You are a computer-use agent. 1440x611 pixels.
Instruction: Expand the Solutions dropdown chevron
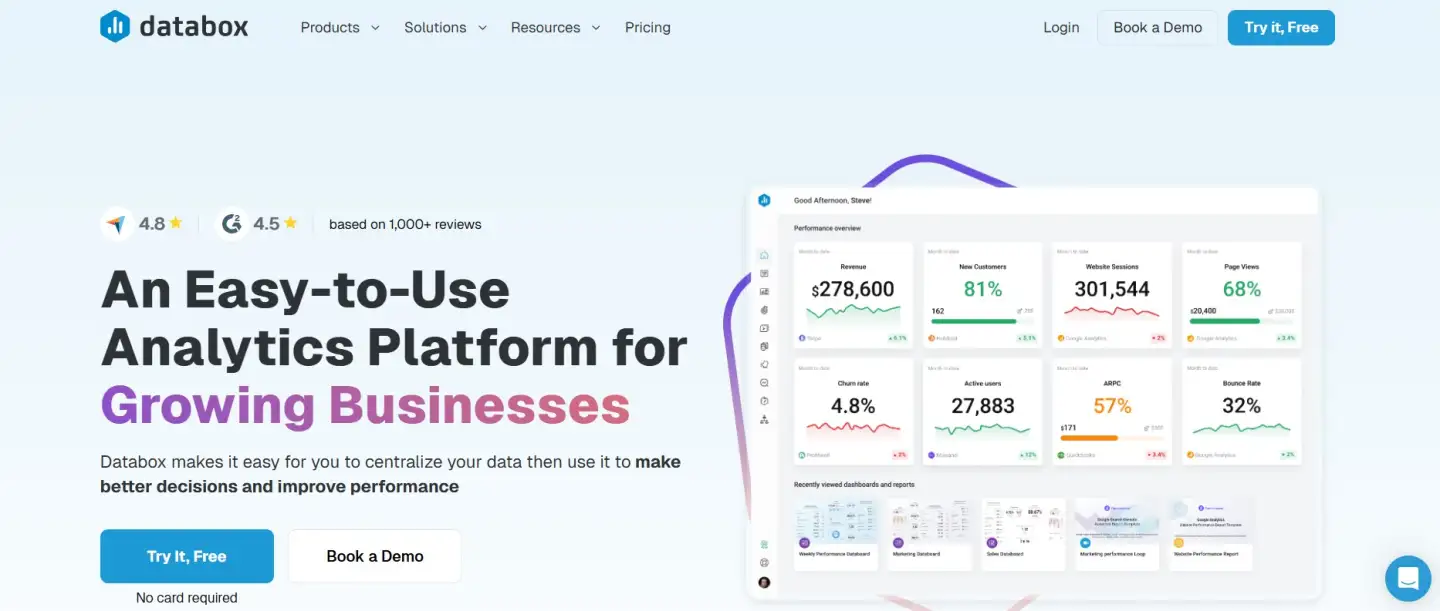pos(482,28)
